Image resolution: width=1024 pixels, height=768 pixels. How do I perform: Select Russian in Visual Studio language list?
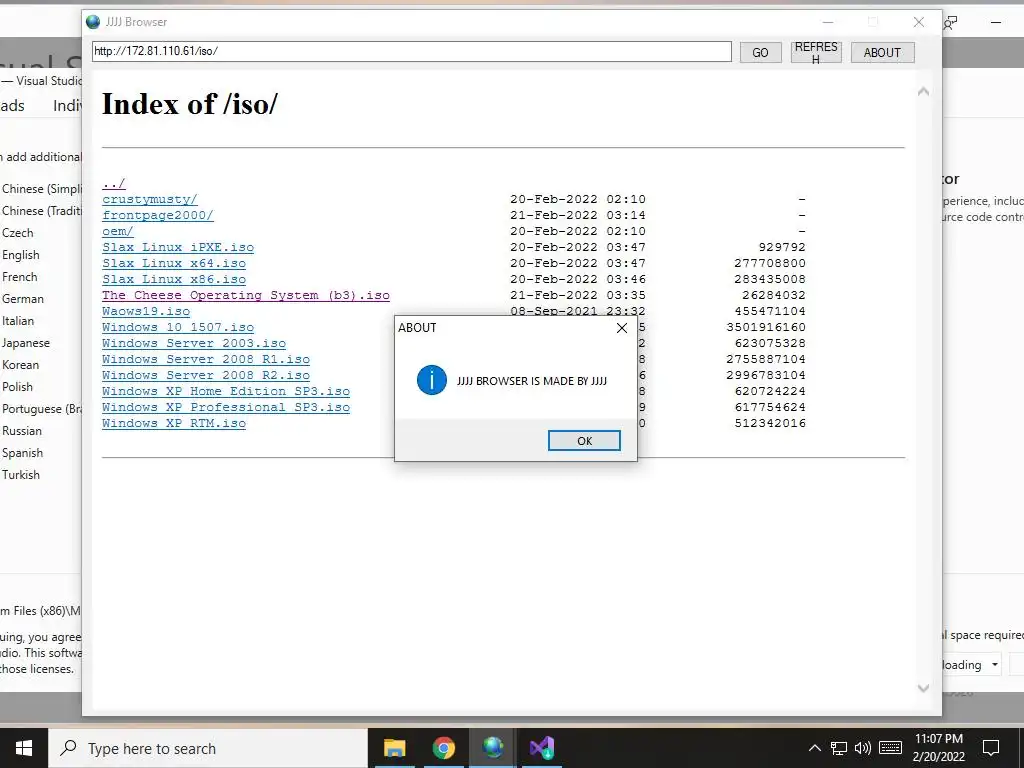pos(22,431)
